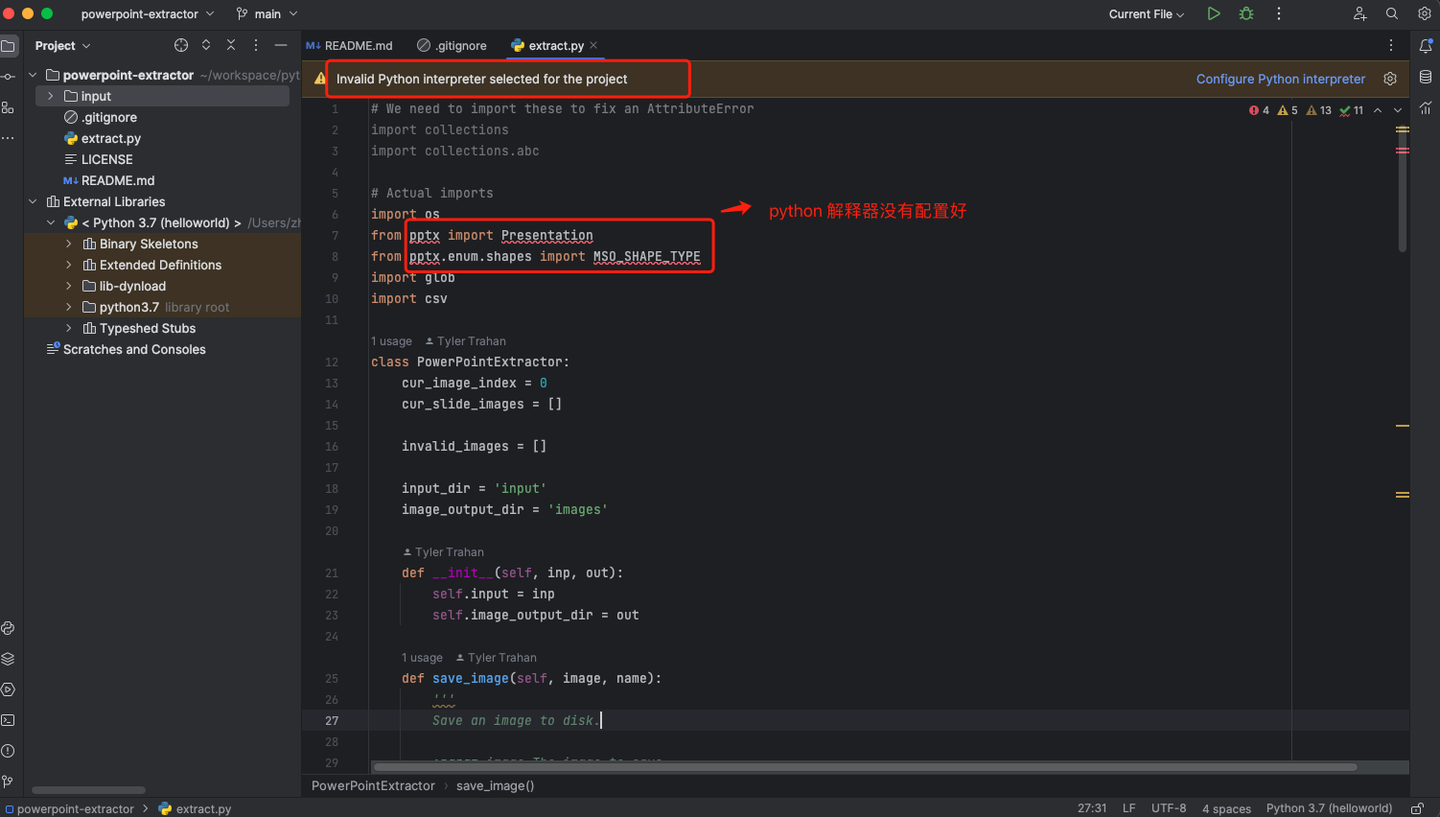1440x817 pixels.
Task: Open the Git tool window icon
Action: coord(8,781)
